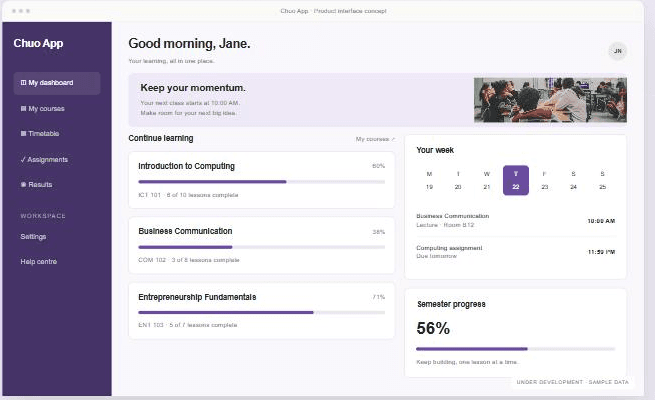Open the Computing assignment due item
This screenshot has width=655, height=400.
pos(515,252)
